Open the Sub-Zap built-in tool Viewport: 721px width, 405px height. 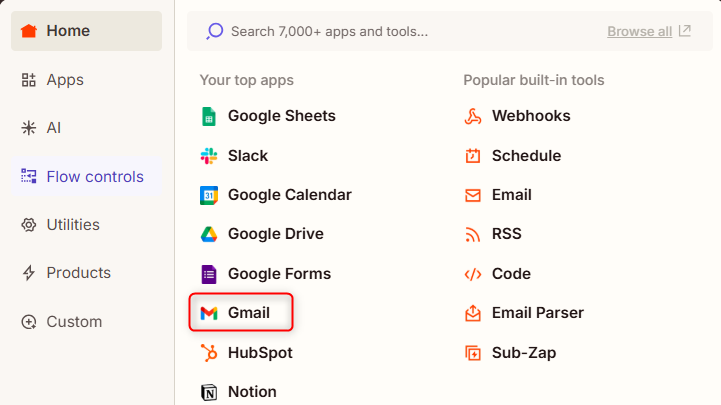523,353
